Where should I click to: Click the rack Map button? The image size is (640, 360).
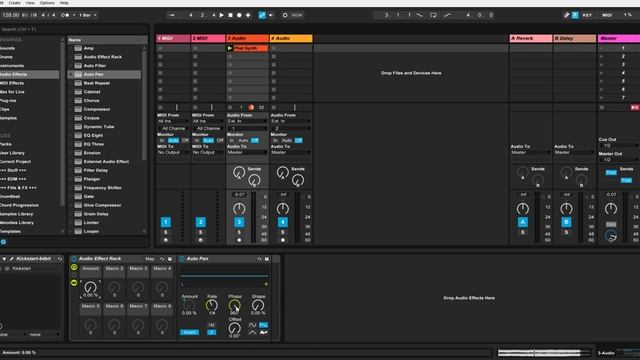pos(149,259)
